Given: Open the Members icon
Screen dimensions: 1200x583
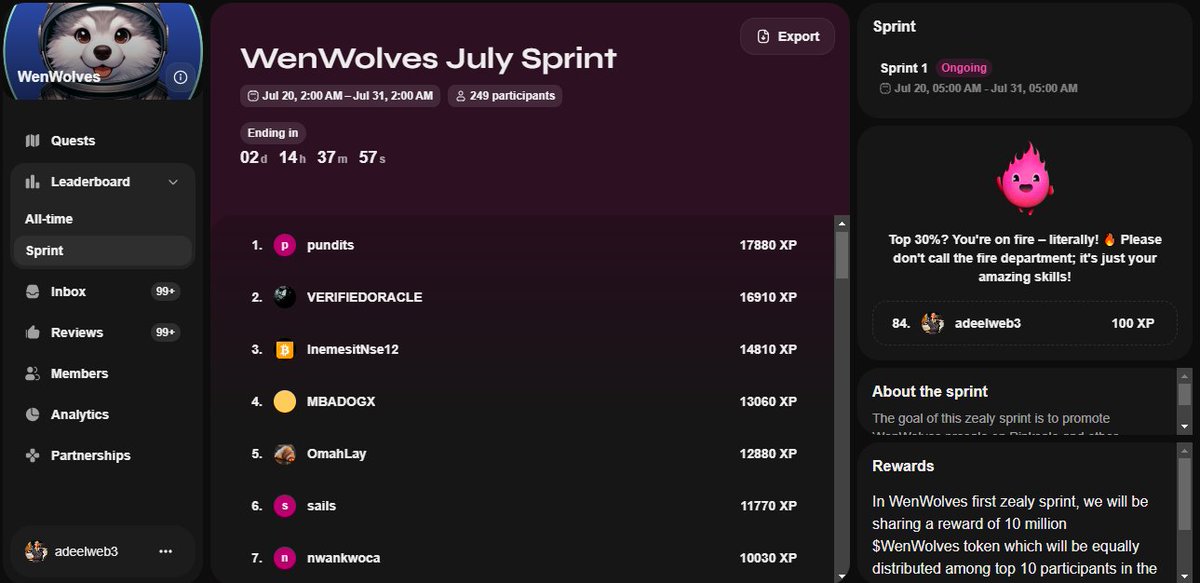Looking at the screenshot, I should click(34, 373).
